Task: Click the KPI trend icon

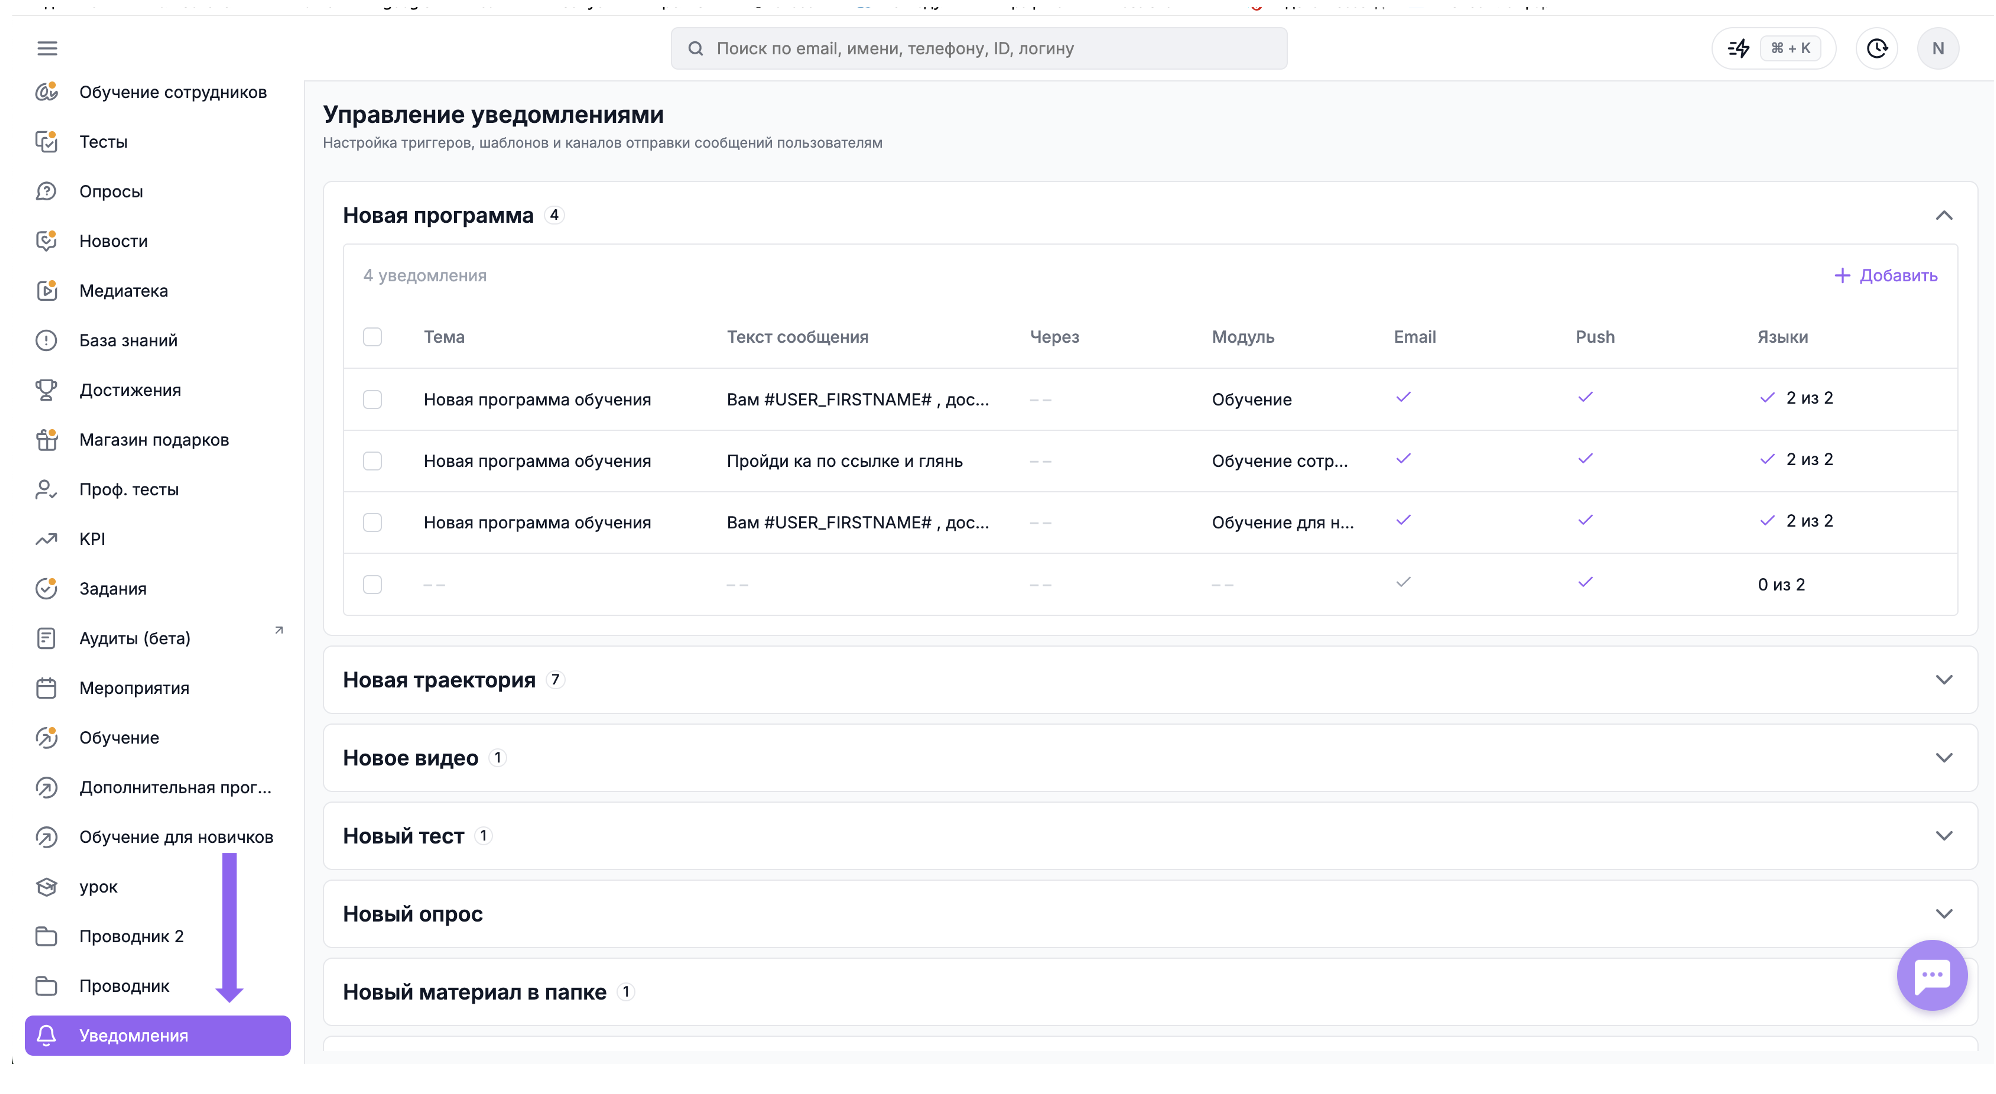Action: tap(47, 539)
